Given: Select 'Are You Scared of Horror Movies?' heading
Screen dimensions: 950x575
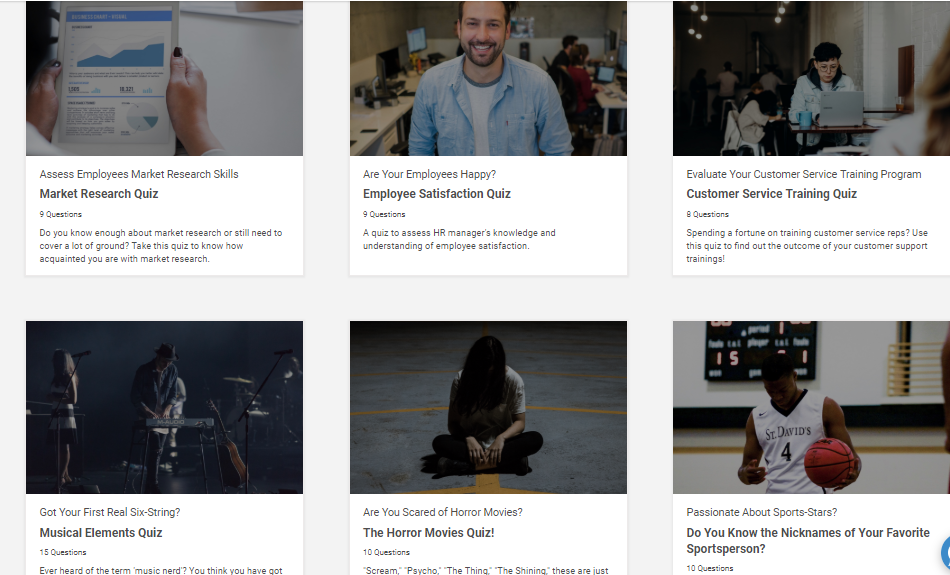Looking at the screenshot, I should (442, 513).
